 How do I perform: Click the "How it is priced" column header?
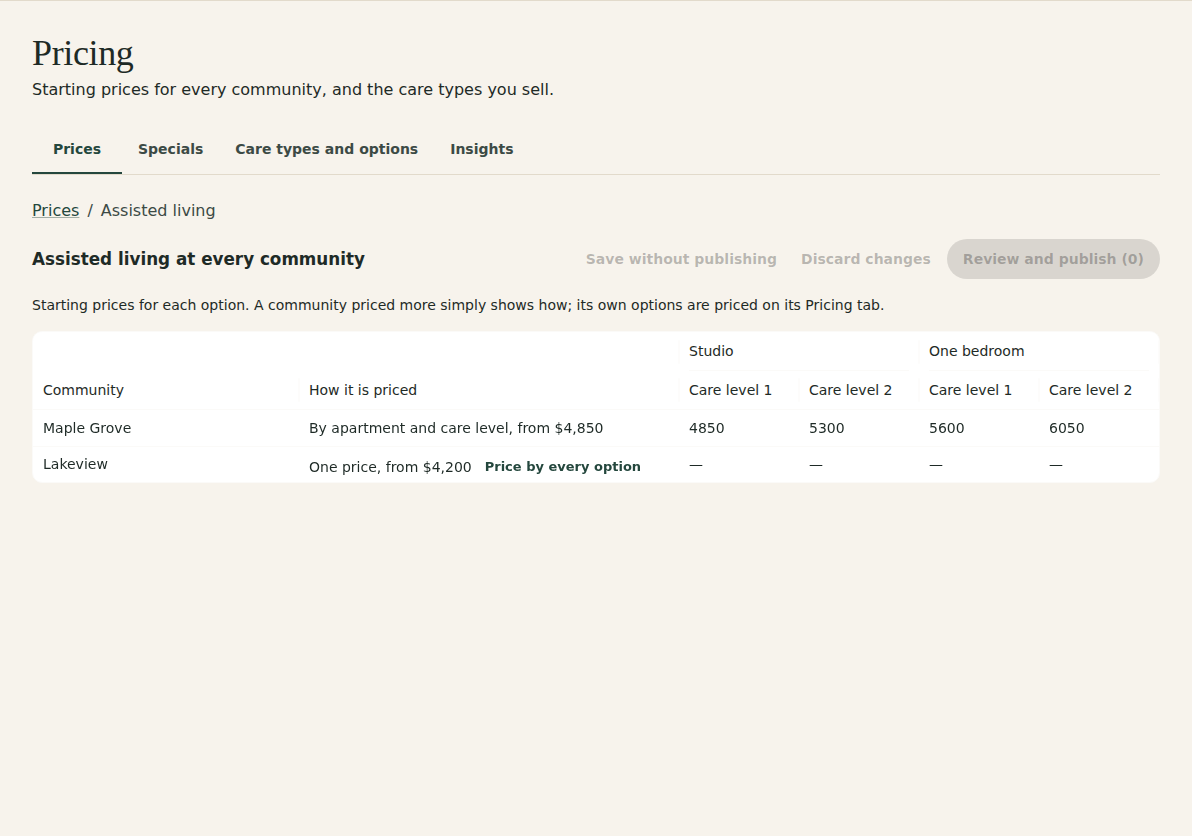click(363, 390)
